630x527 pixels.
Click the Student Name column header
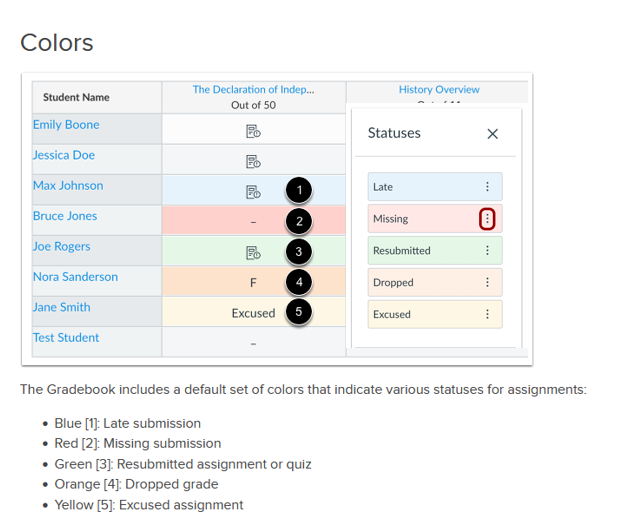(76, 98)
